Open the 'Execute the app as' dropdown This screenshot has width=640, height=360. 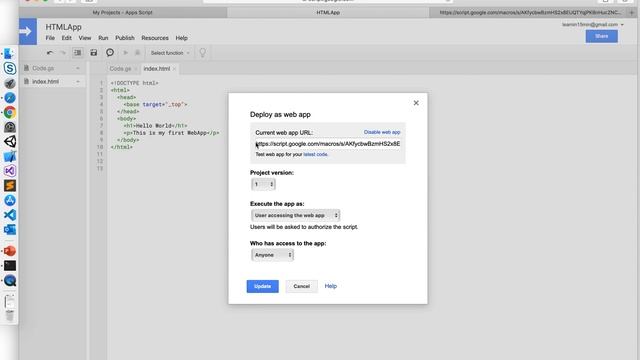[x=296, y=216]
